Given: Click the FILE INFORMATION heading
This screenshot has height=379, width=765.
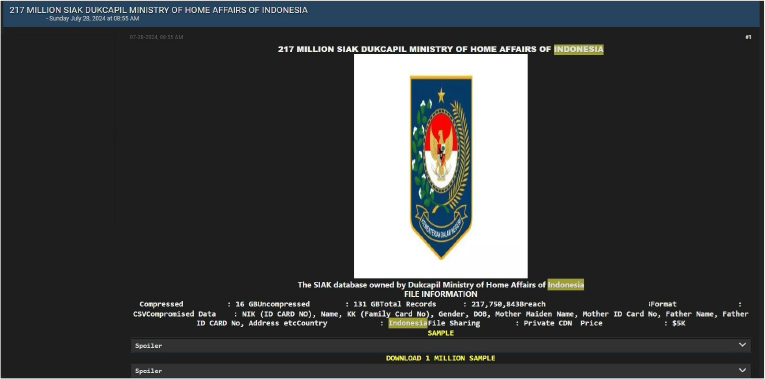Looking at the screenshot, I should point(441,294).
